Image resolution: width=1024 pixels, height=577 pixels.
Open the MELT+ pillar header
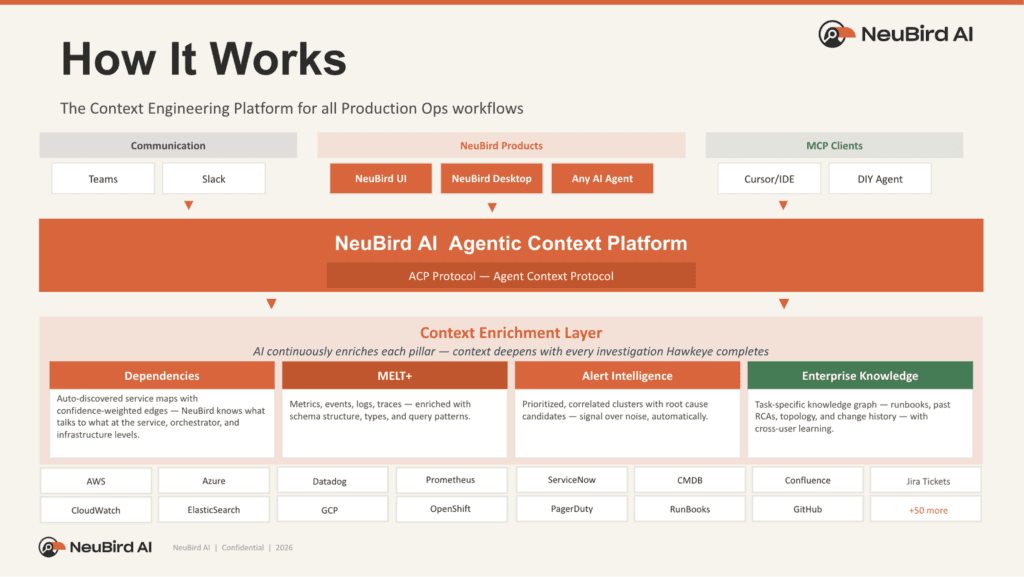[x=394, y=375]
